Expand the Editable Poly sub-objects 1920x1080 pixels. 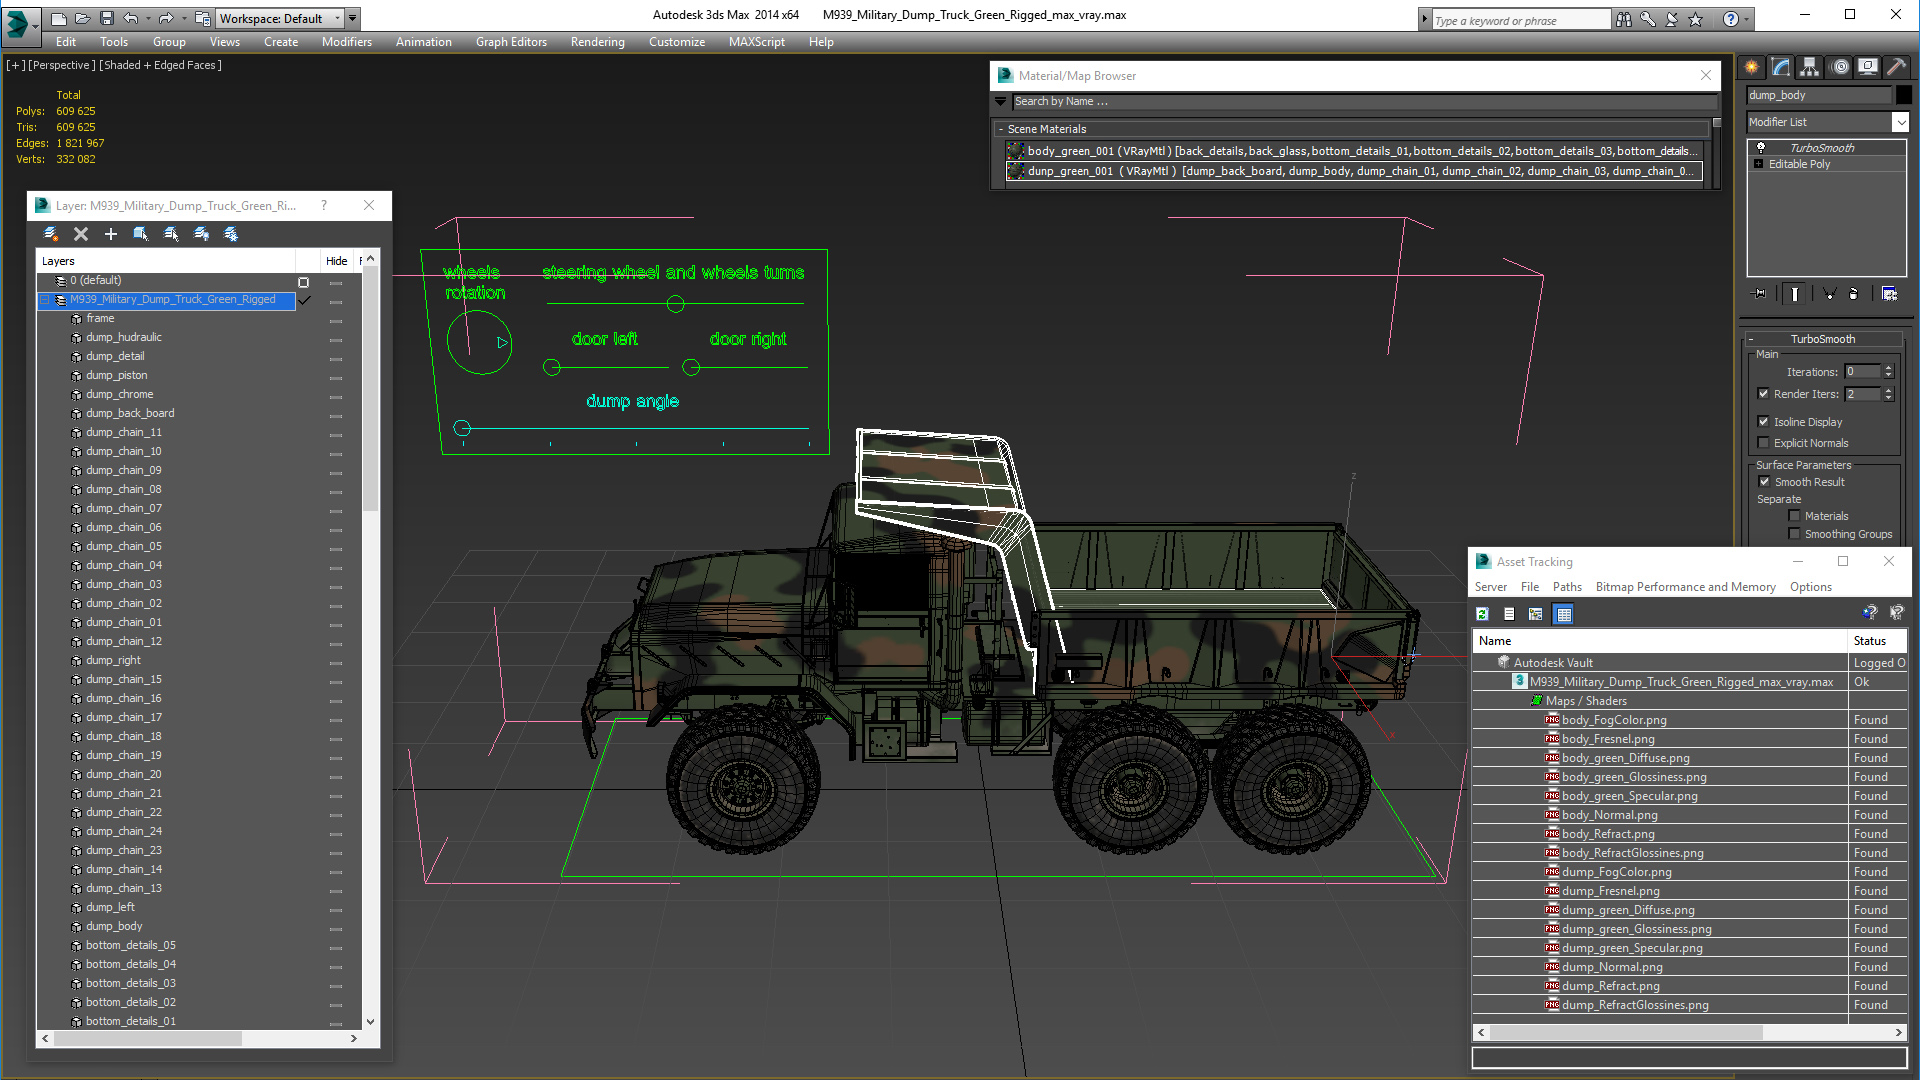coord(1759,164)
